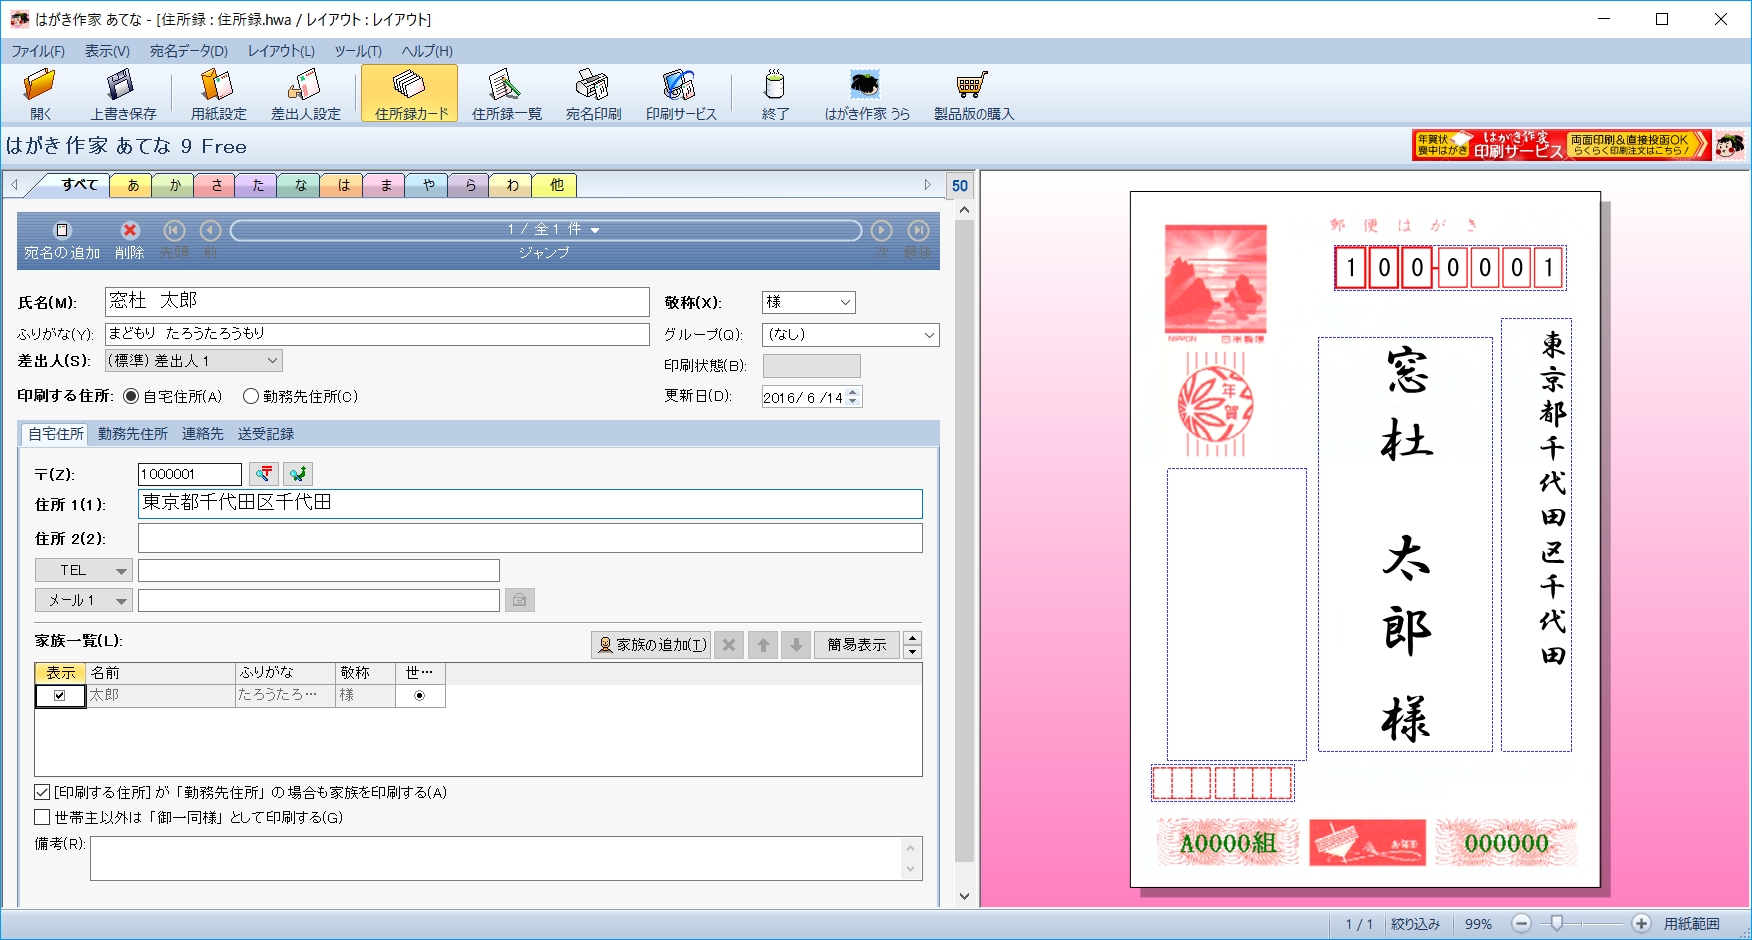Image resolution: width=1752 pixels, height=940 pixels.
Task: Open the 宛名データ(D) menu
Action: (x=189, y=51)
